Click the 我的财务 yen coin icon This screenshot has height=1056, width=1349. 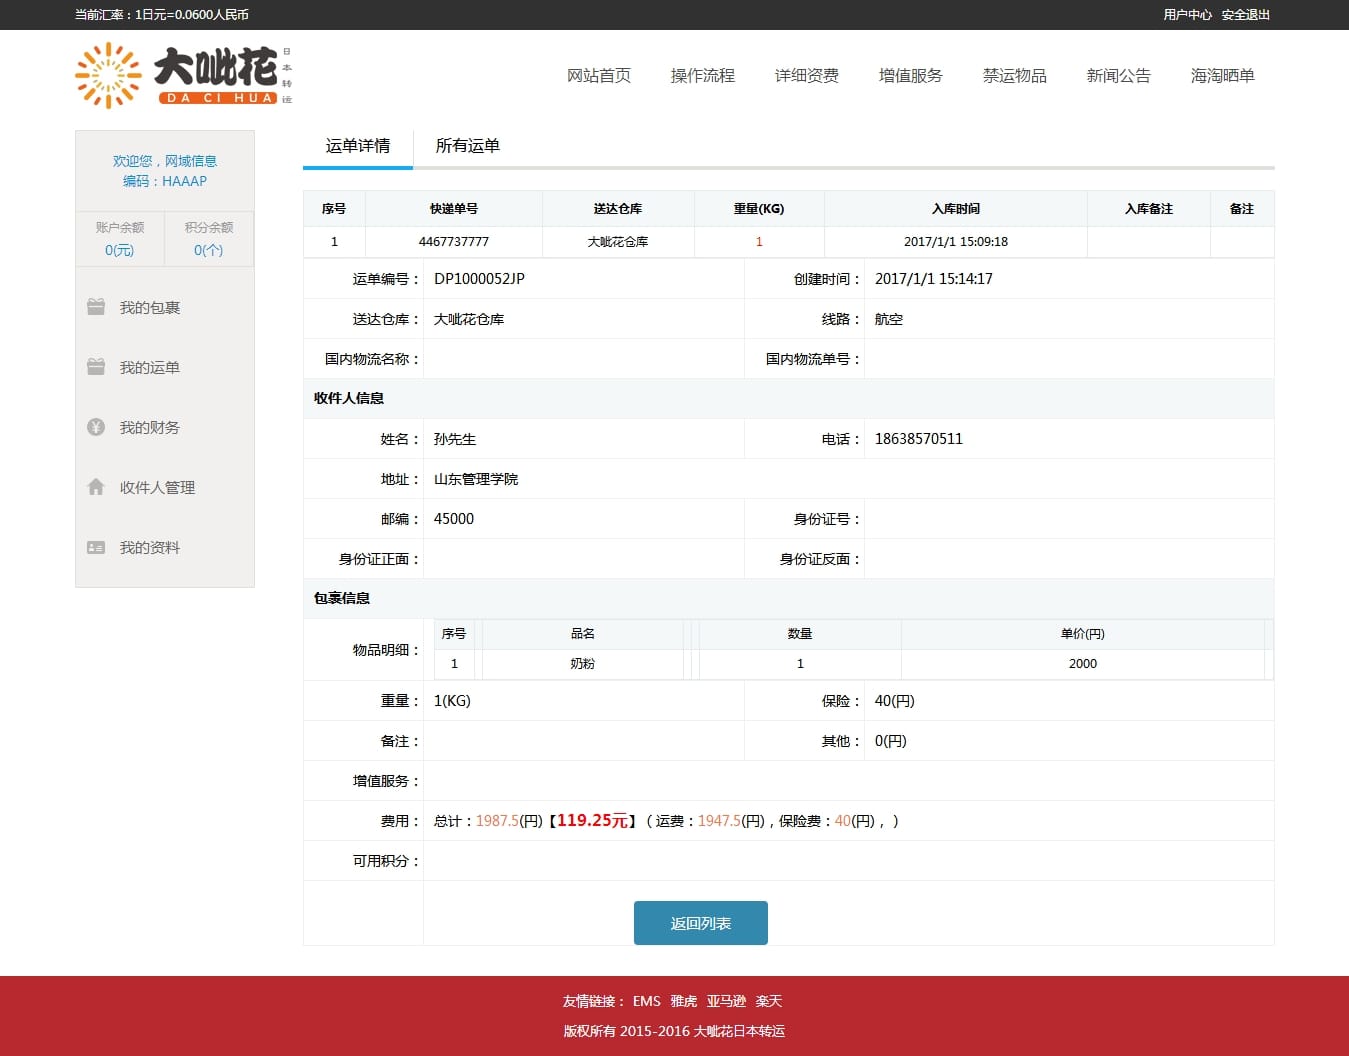point(96,427)
